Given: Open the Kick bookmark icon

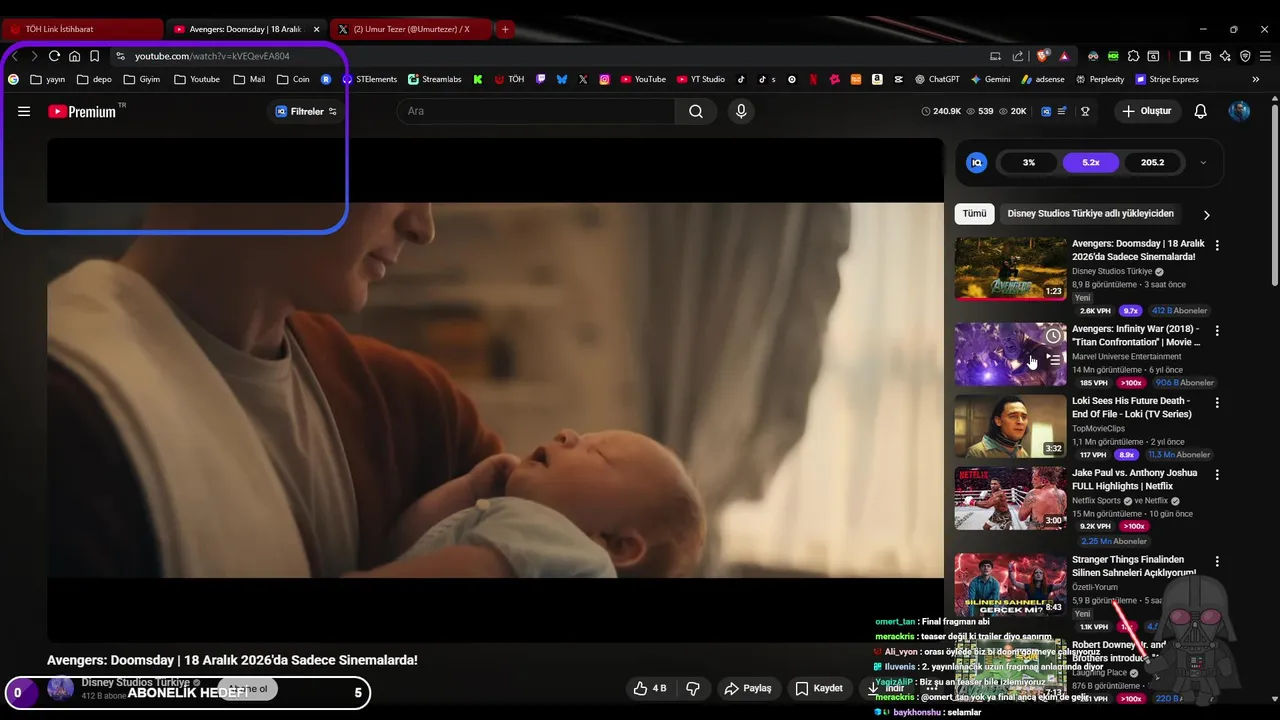Looking at the screenshot, I should (478, 79).
